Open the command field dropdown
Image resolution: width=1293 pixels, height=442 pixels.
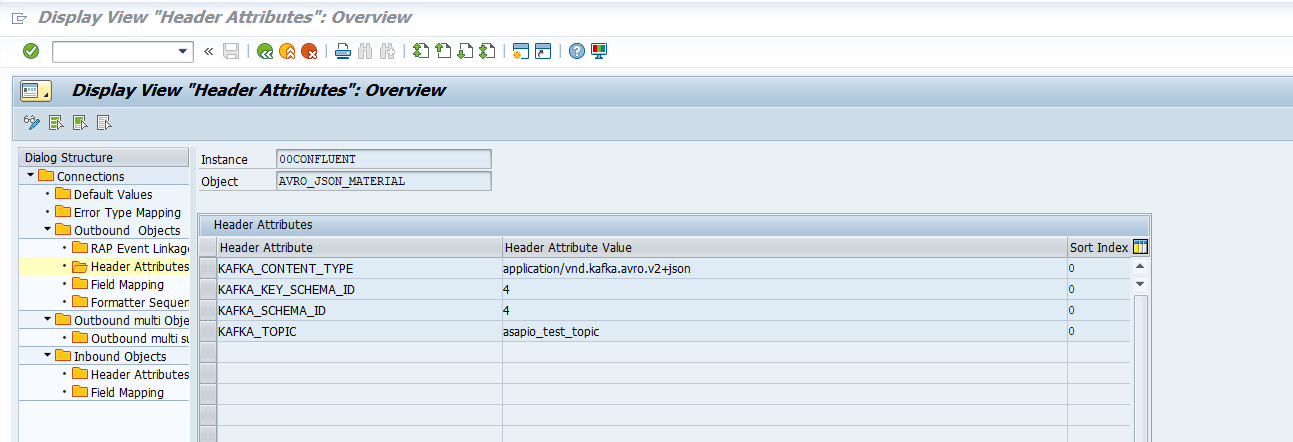[x=183, y=51]
